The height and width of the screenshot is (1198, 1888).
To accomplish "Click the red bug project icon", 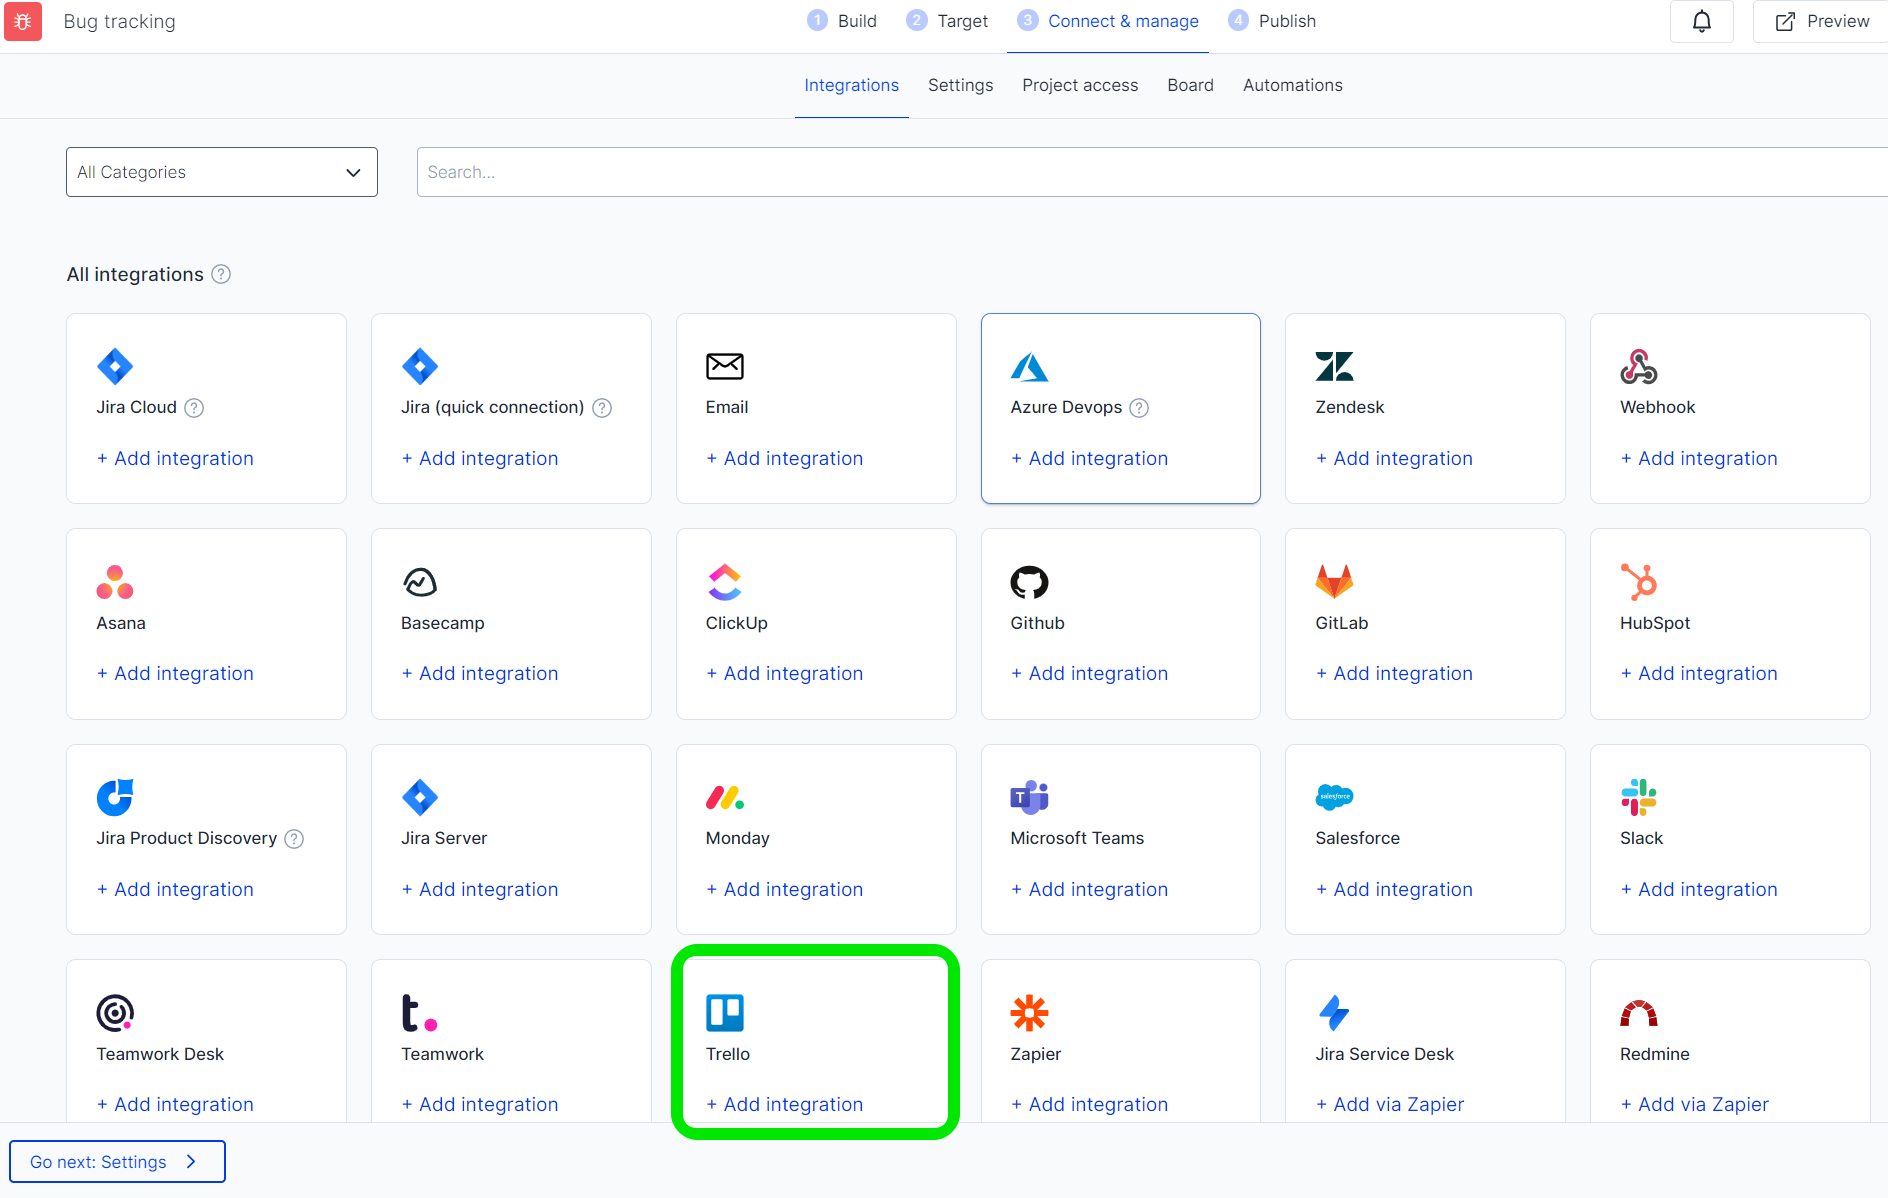I will pyautogui.click(x=23, y=21).
